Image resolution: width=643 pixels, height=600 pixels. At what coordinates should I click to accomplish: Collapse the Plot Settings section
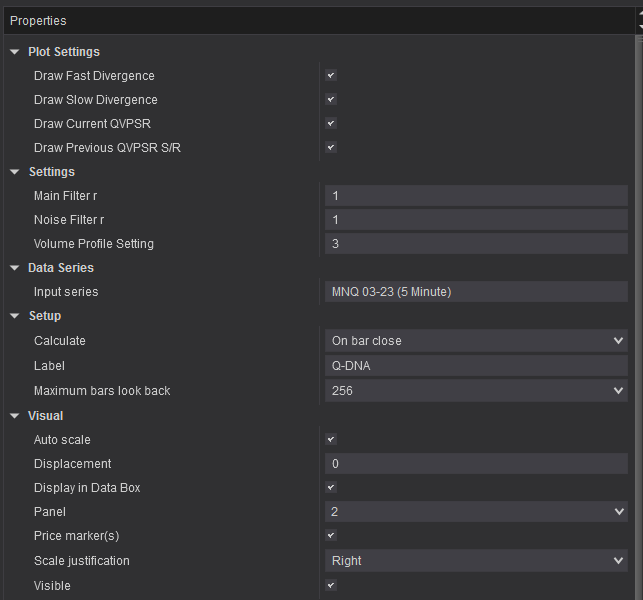click(15, 52)
